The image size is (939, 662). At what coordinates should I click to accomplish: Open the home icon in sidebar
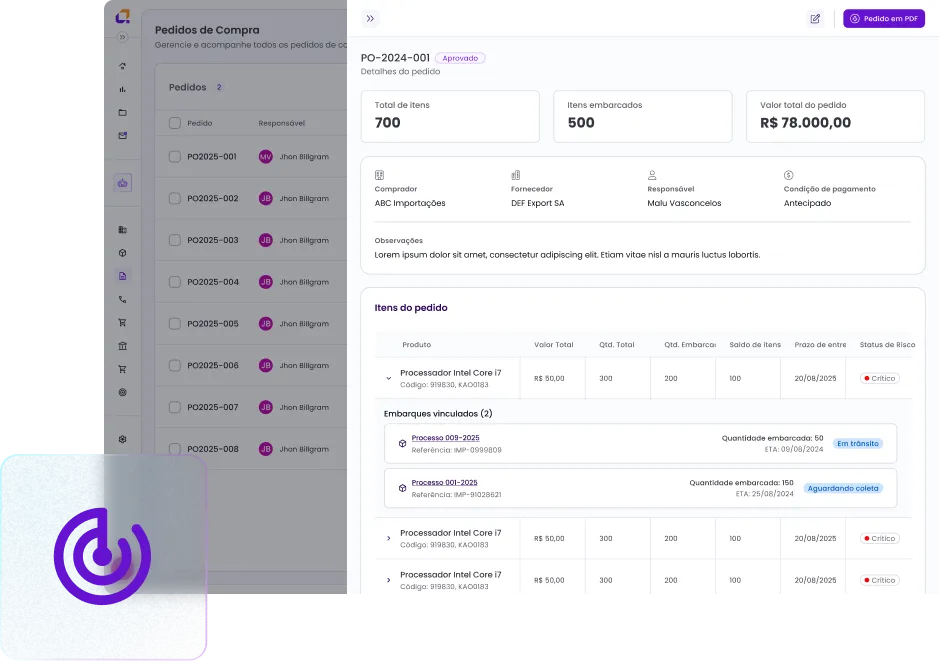(x=123, y=66)
